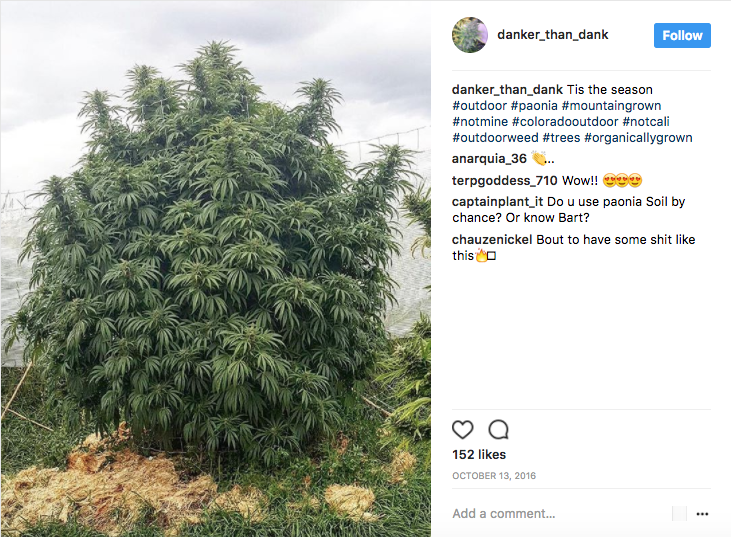Viewport: 731px width, 537px height.
Task: Open danker_than_dank profile avatar
Action: pos(469,35)
